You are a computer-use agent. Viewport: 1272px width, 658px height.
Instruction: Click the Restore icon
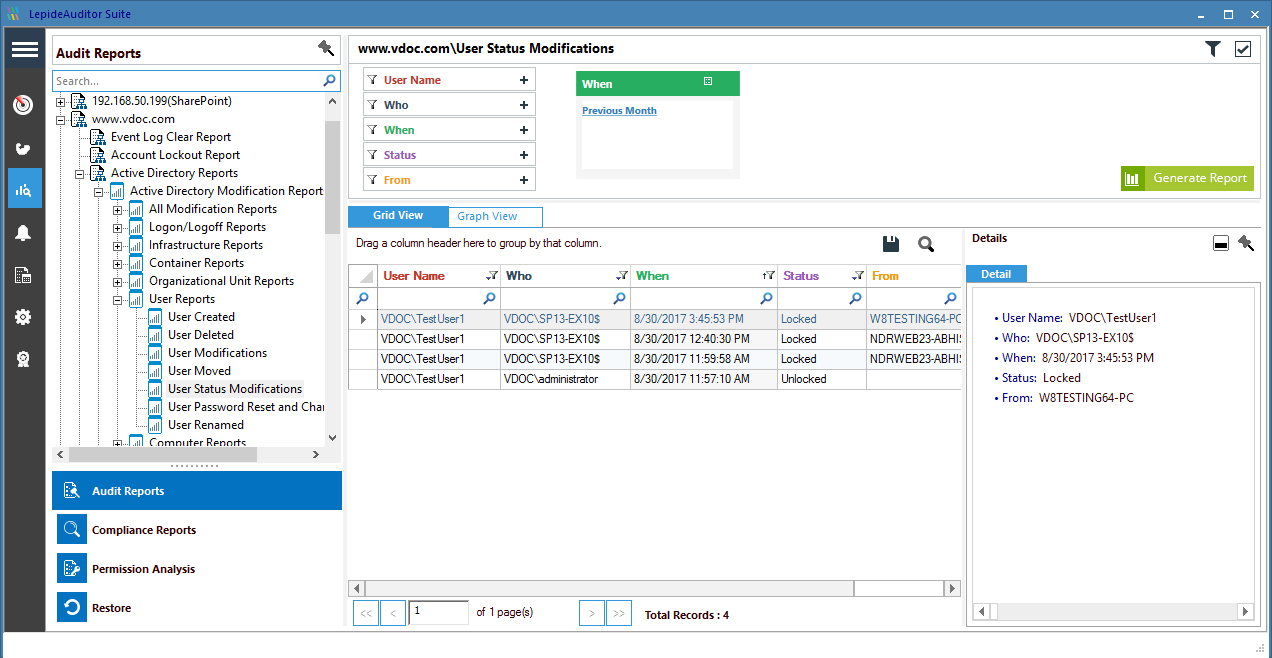point(72,608)
